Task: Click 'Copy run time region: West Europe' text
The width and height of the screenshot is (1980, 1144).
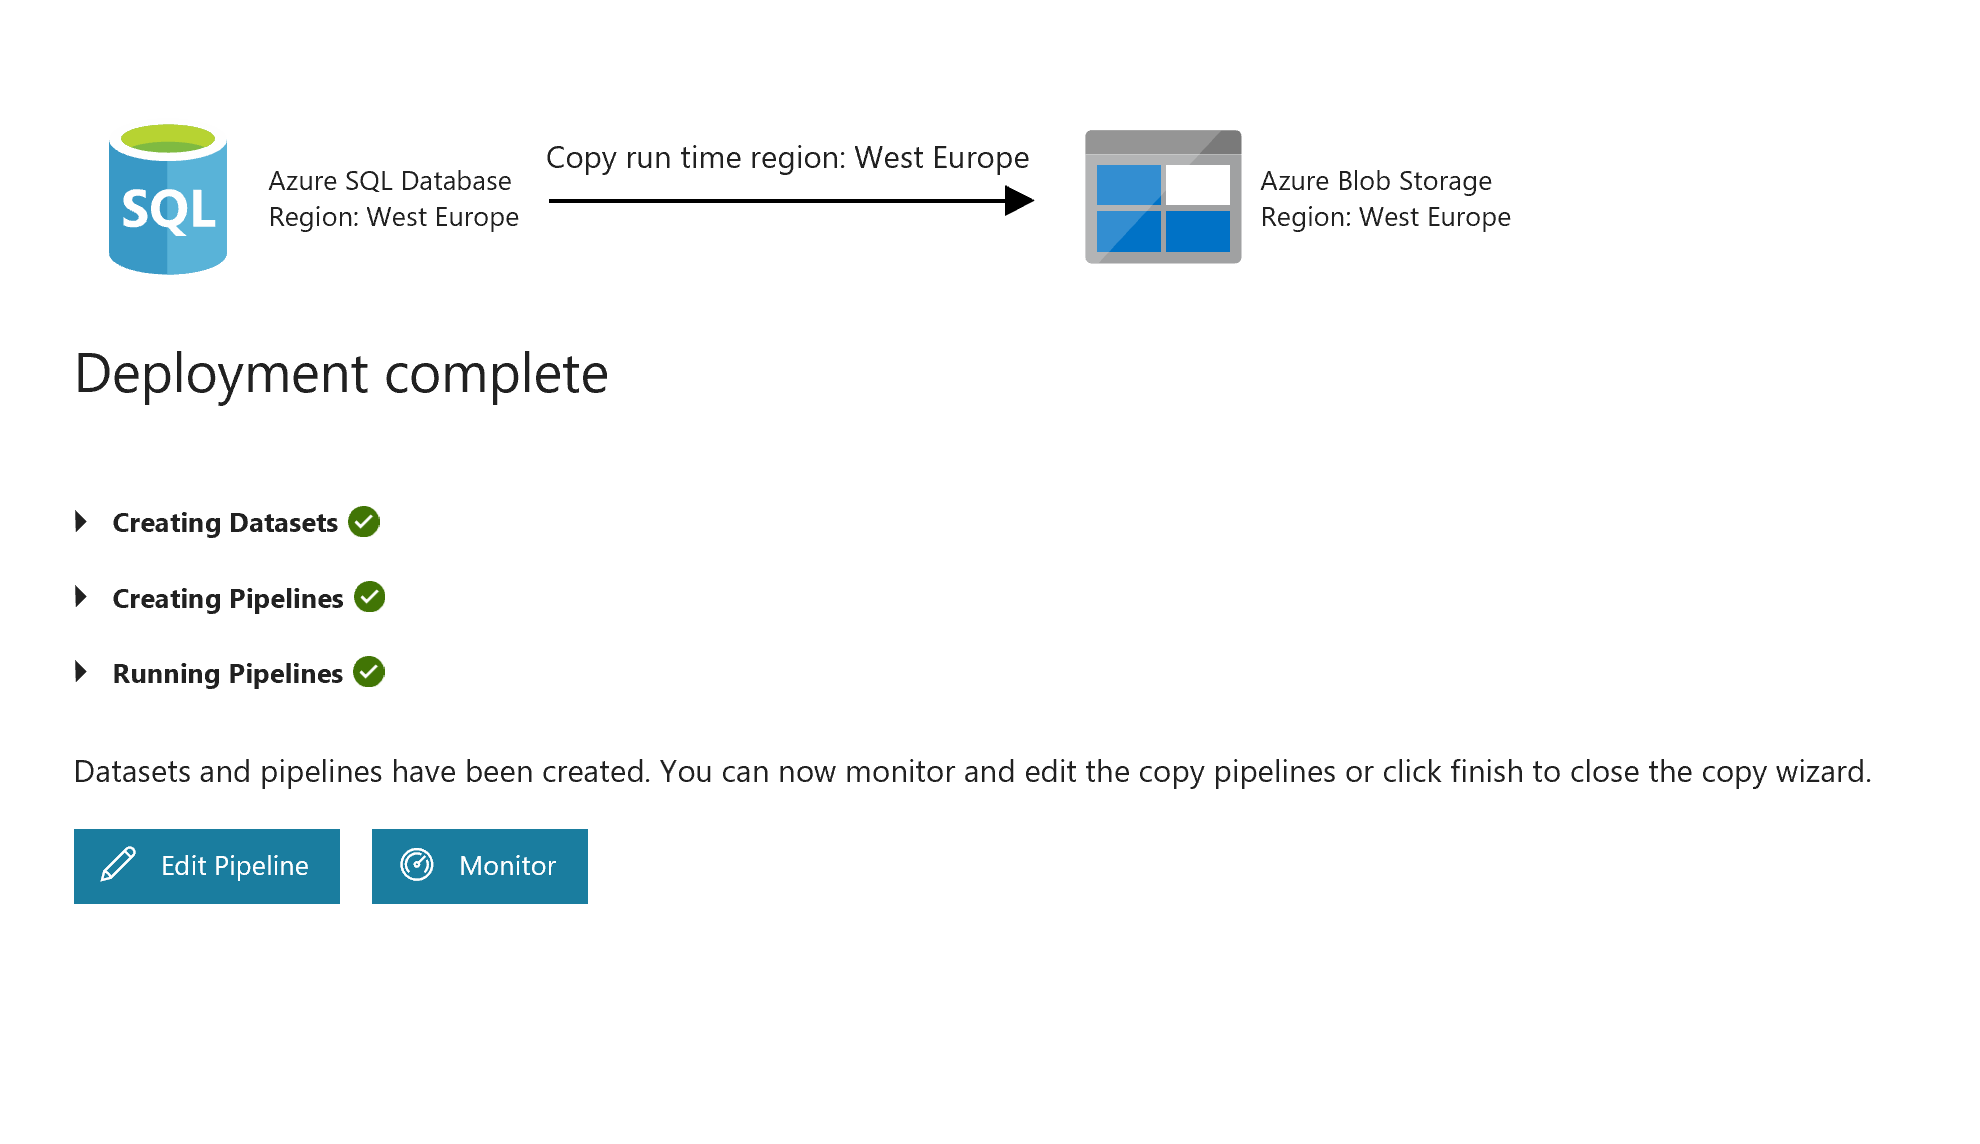Action: [788, 158]
